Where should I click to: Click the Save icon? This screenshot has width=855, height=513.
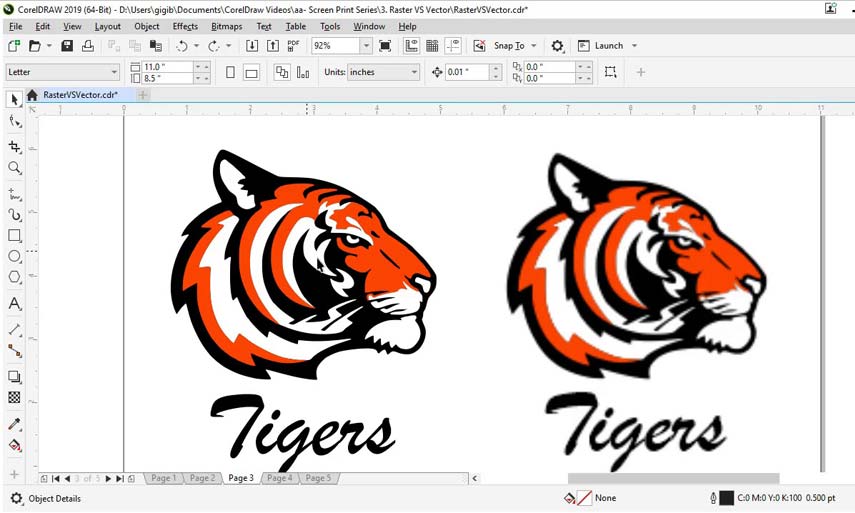[x=67, y=46]
